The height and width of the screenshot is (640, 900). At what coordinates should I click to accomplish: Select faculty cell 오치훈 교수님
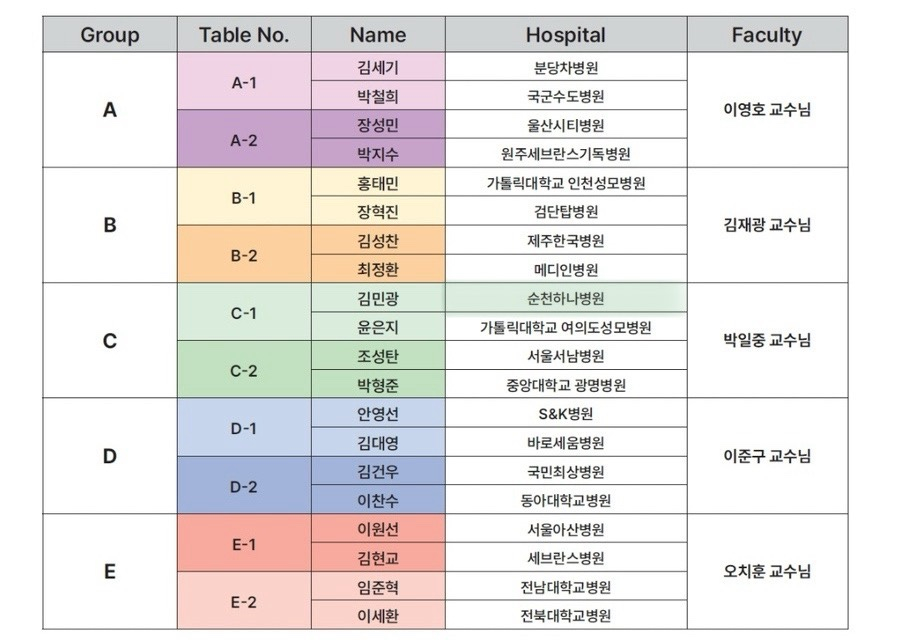click(x=766, y=572)
